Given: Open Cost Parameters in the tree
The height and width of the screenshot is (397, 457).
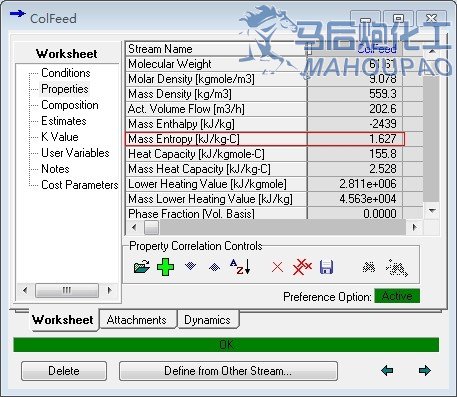Looking at the screenshot, I should click(x=79, y=185).
